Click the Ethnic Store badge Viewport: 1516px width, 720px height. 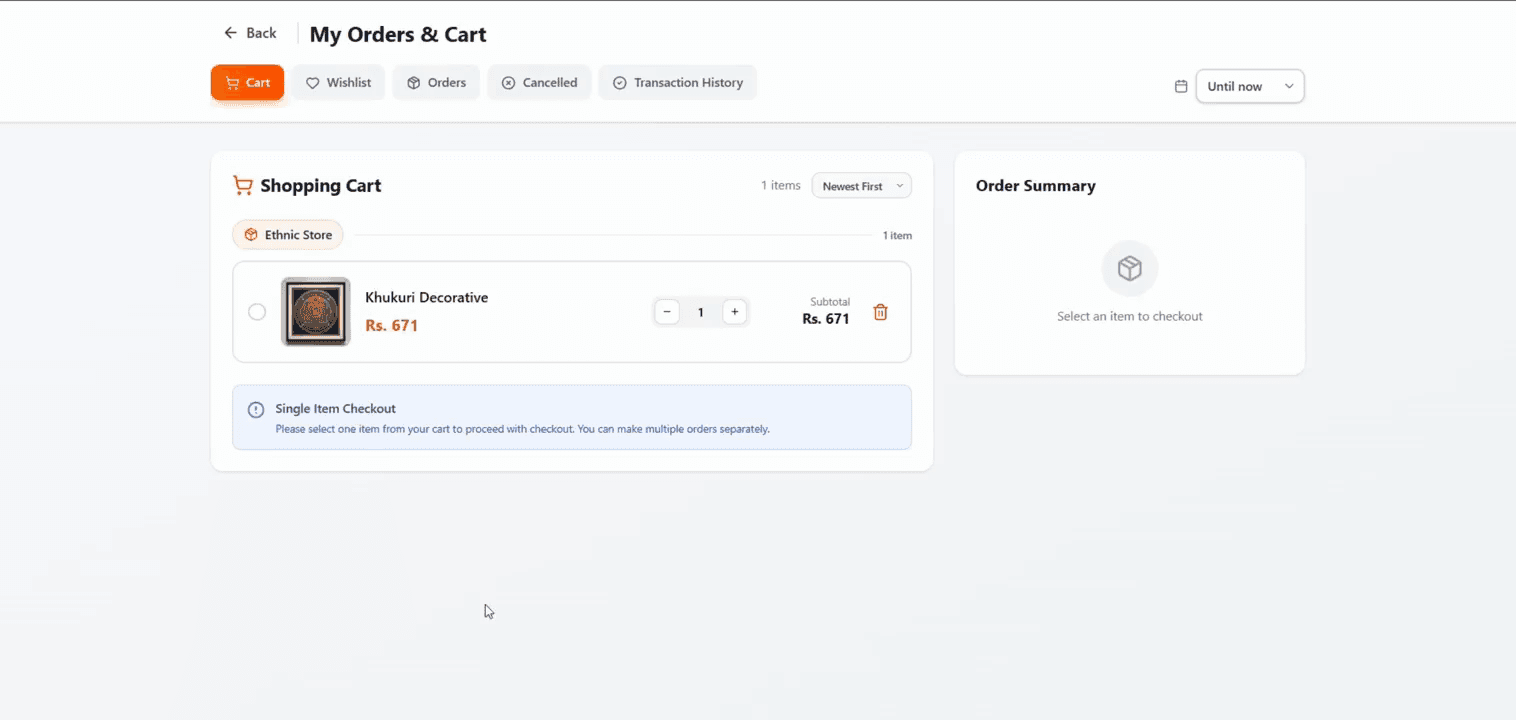tap(288, 235)
